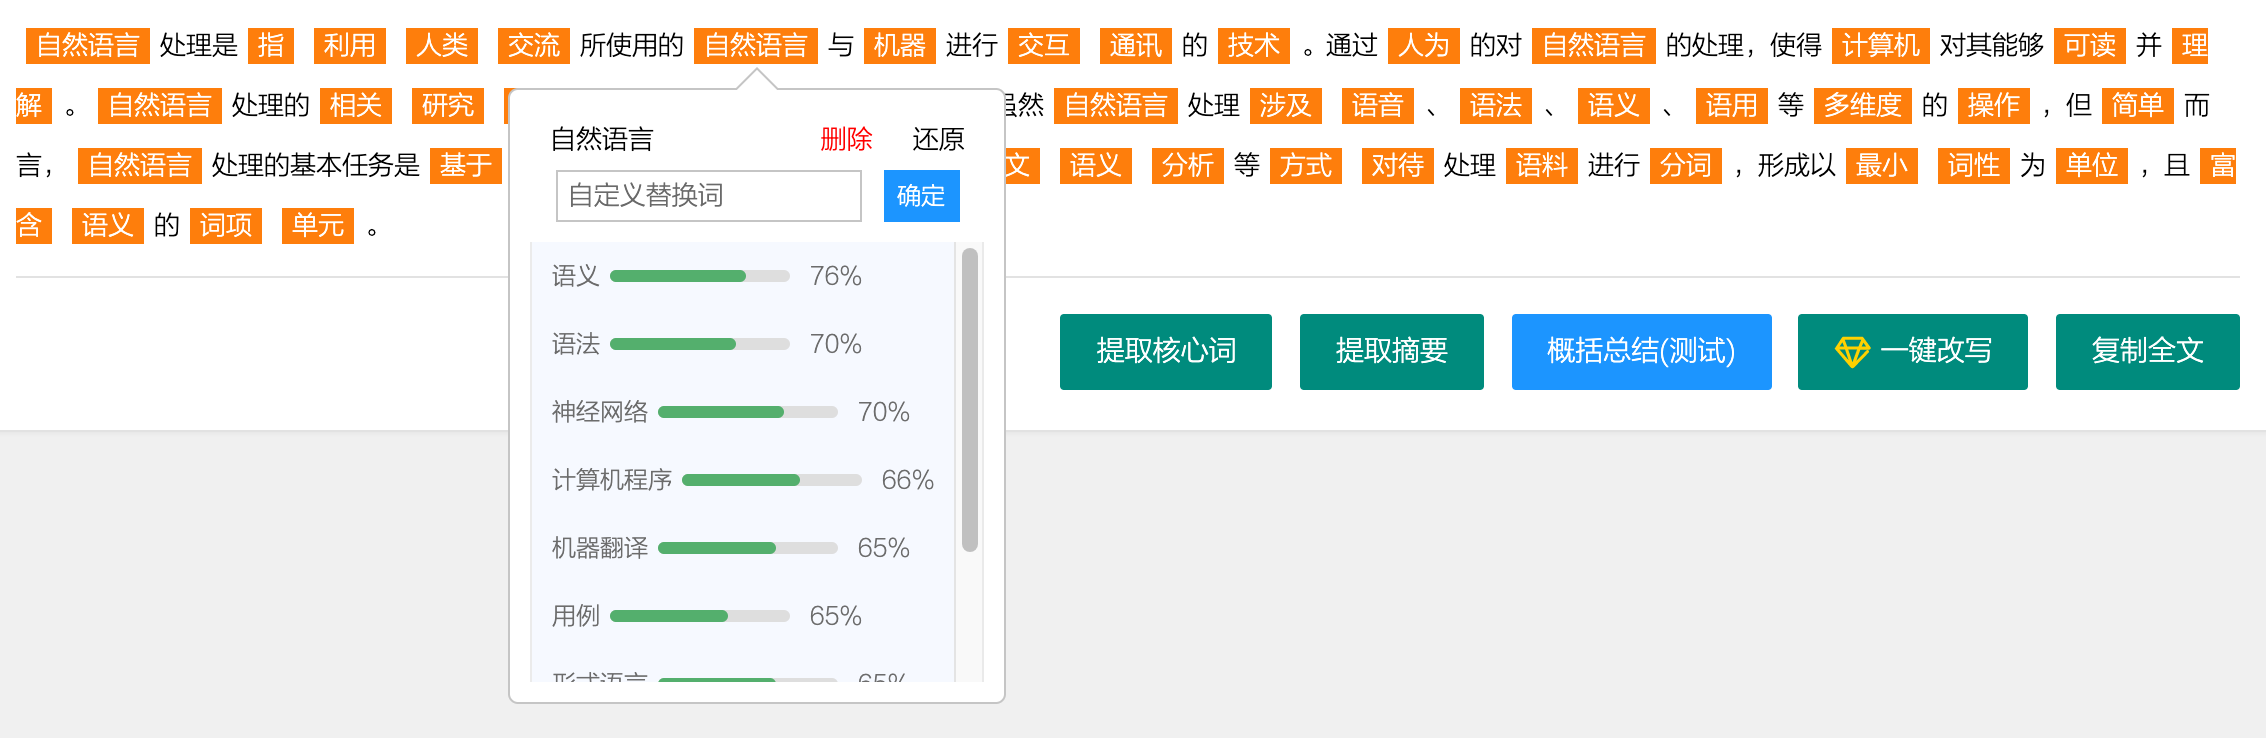Confirm replacement with the 确定 button
Screen dimensions: 2266x738
pyautogui.click(x=921, y=195)
